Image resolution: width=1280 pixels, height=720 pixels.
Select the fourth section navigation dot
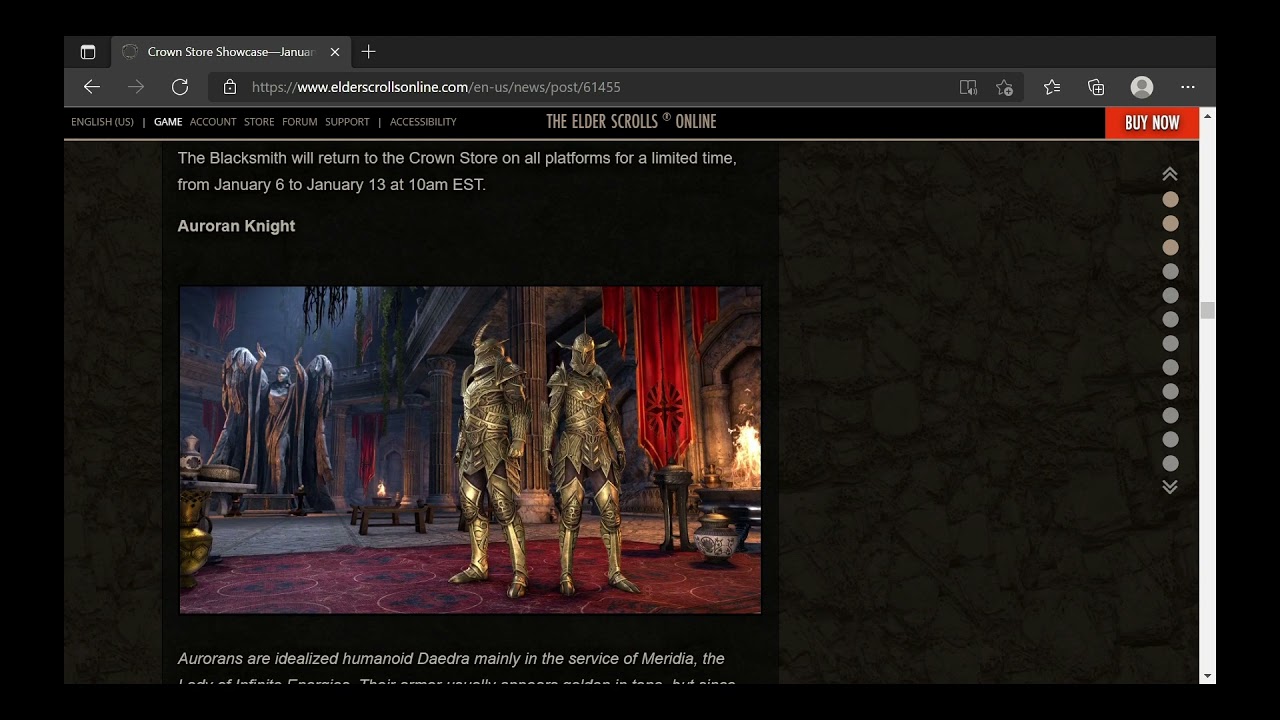click(1170, 271)
